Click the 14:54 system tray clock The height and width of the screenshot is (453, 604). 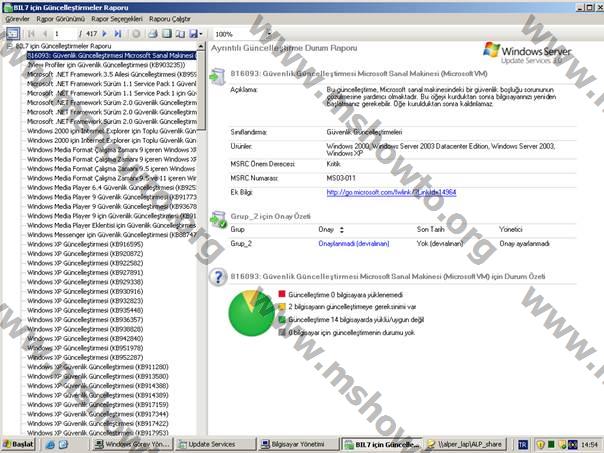(589, 445)
